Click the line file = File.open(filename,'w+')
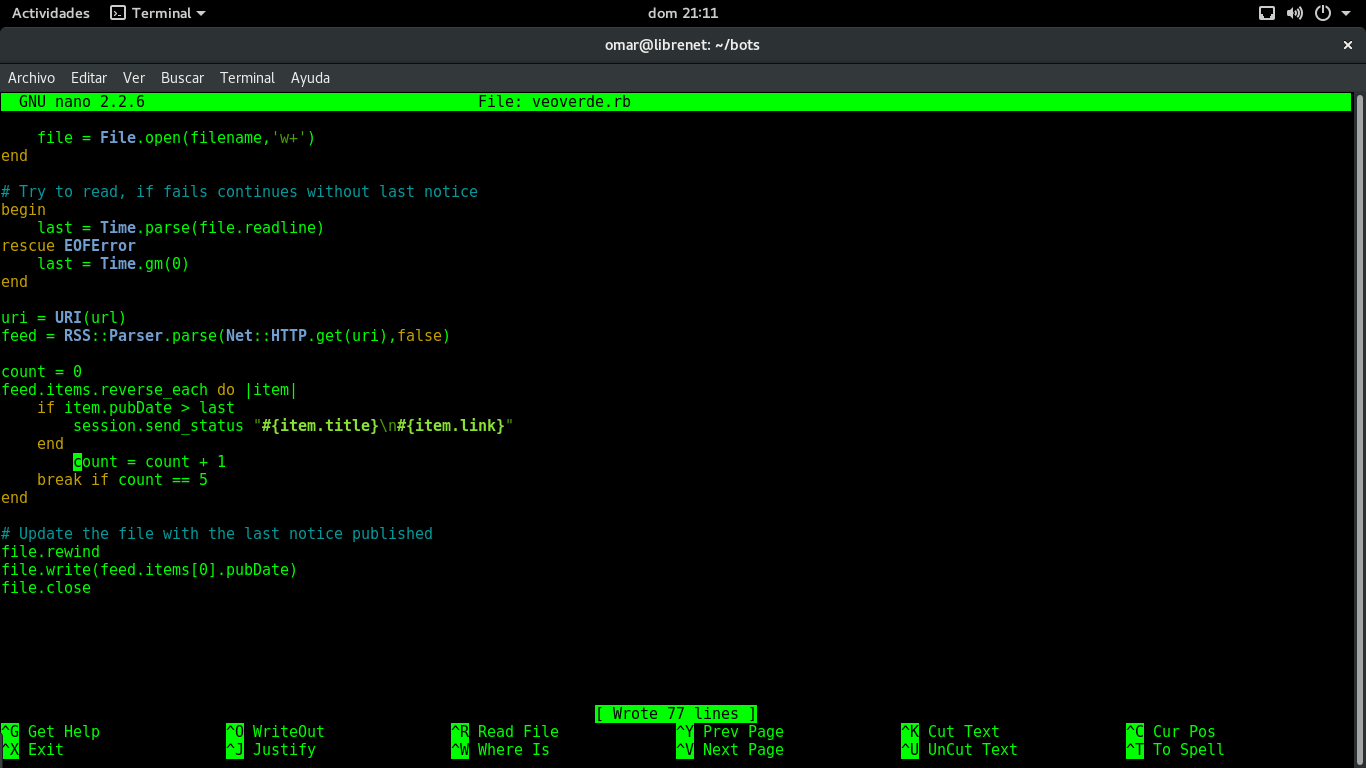 (176, 138)
